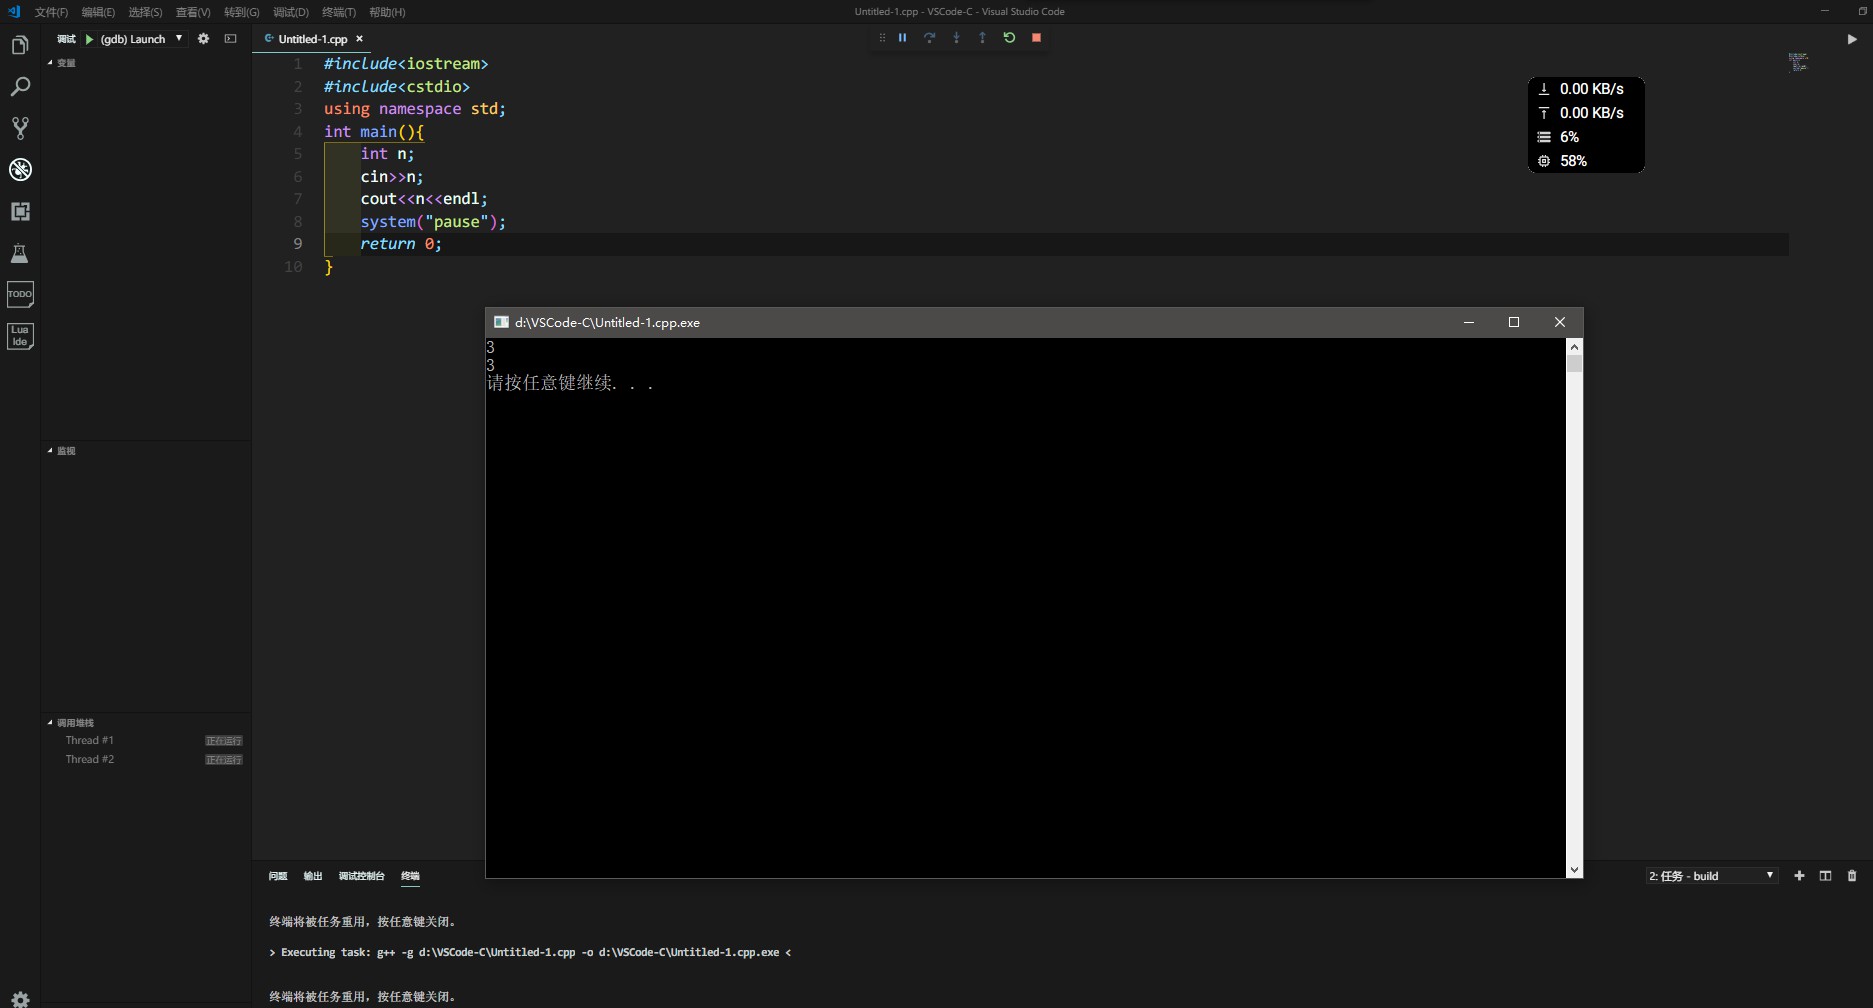Open the Explorer view in activity bar

point(20,46)
